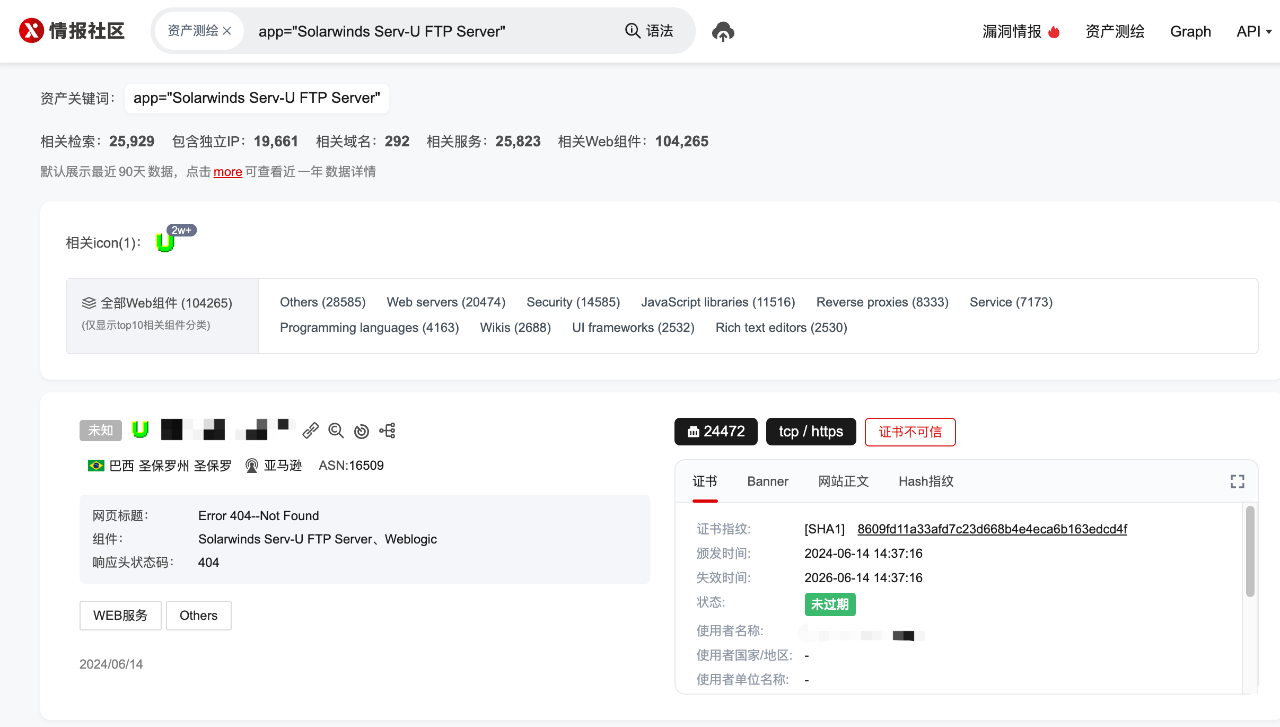
Task: Click the green U favicon in result row
Action: 141,430
